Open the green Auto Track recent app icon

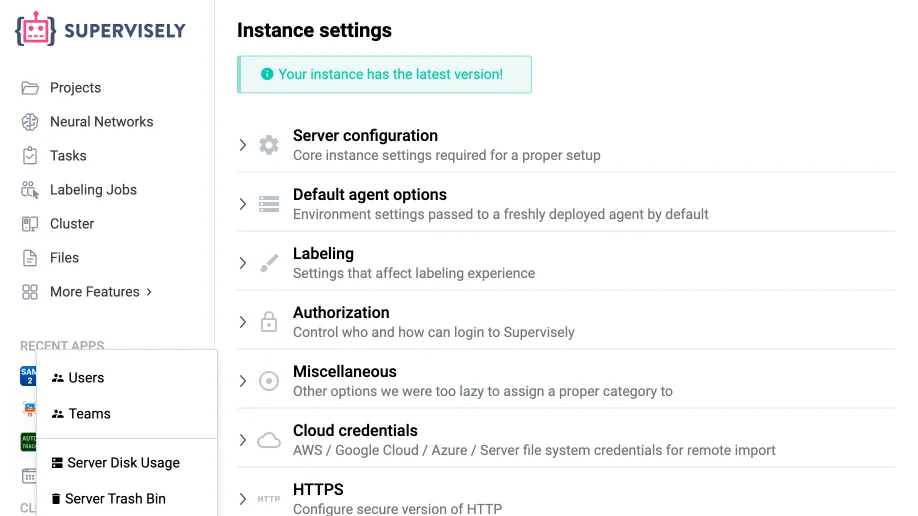(28, 442)
